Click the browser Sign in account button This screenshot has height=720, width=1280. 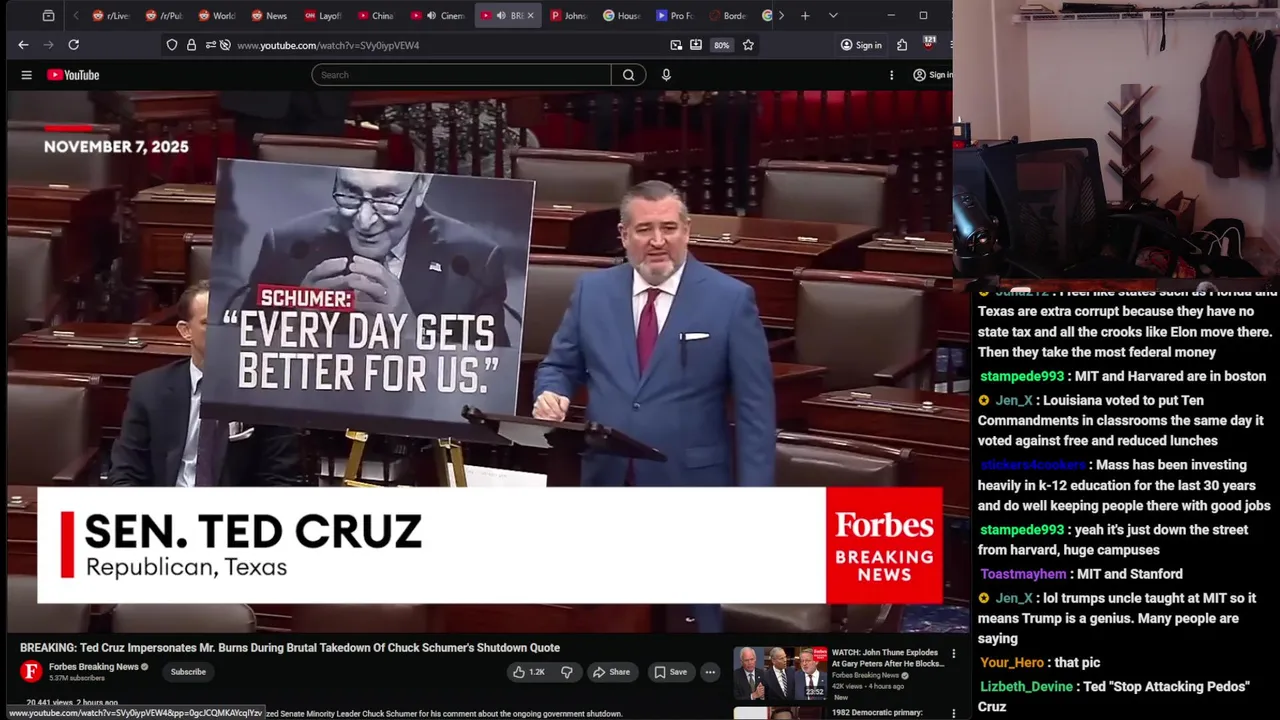click(861, 45)
